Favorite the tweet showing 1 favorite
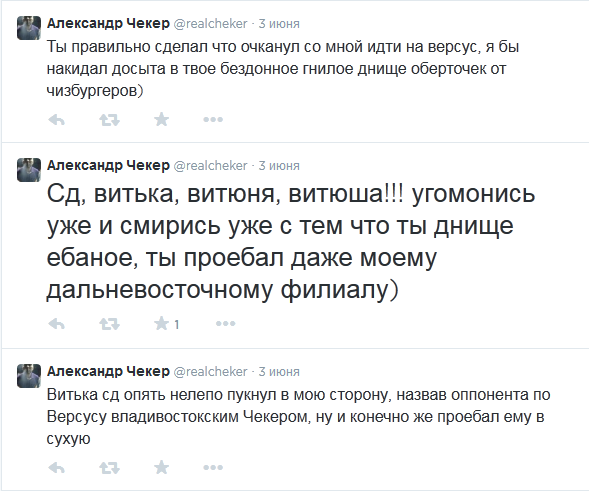The image size is (589, 491). point(162,323)
